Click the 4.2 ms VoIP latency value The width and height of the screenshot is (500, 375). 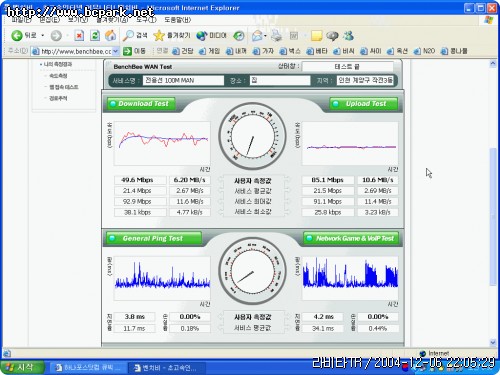[323, 317]
